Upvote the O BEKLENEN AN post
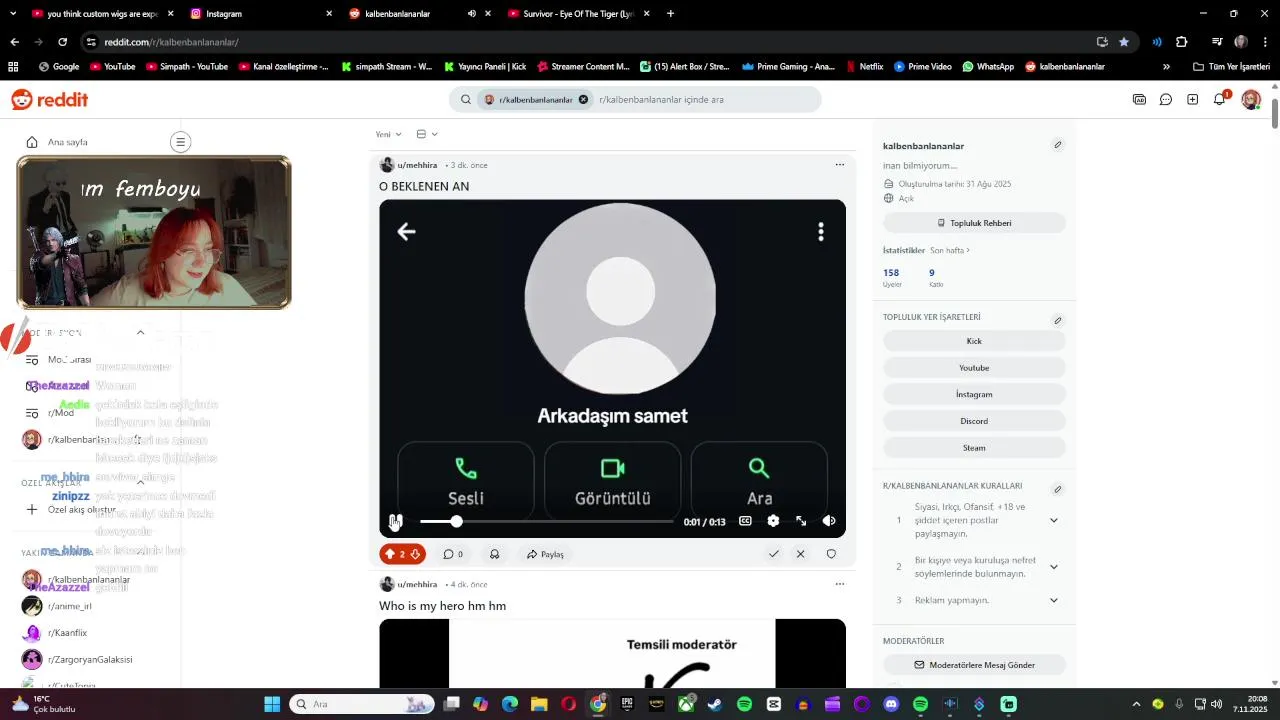The width and height of the screenshot is (1280, 720). pyautogui.click(x=390, y=554)
